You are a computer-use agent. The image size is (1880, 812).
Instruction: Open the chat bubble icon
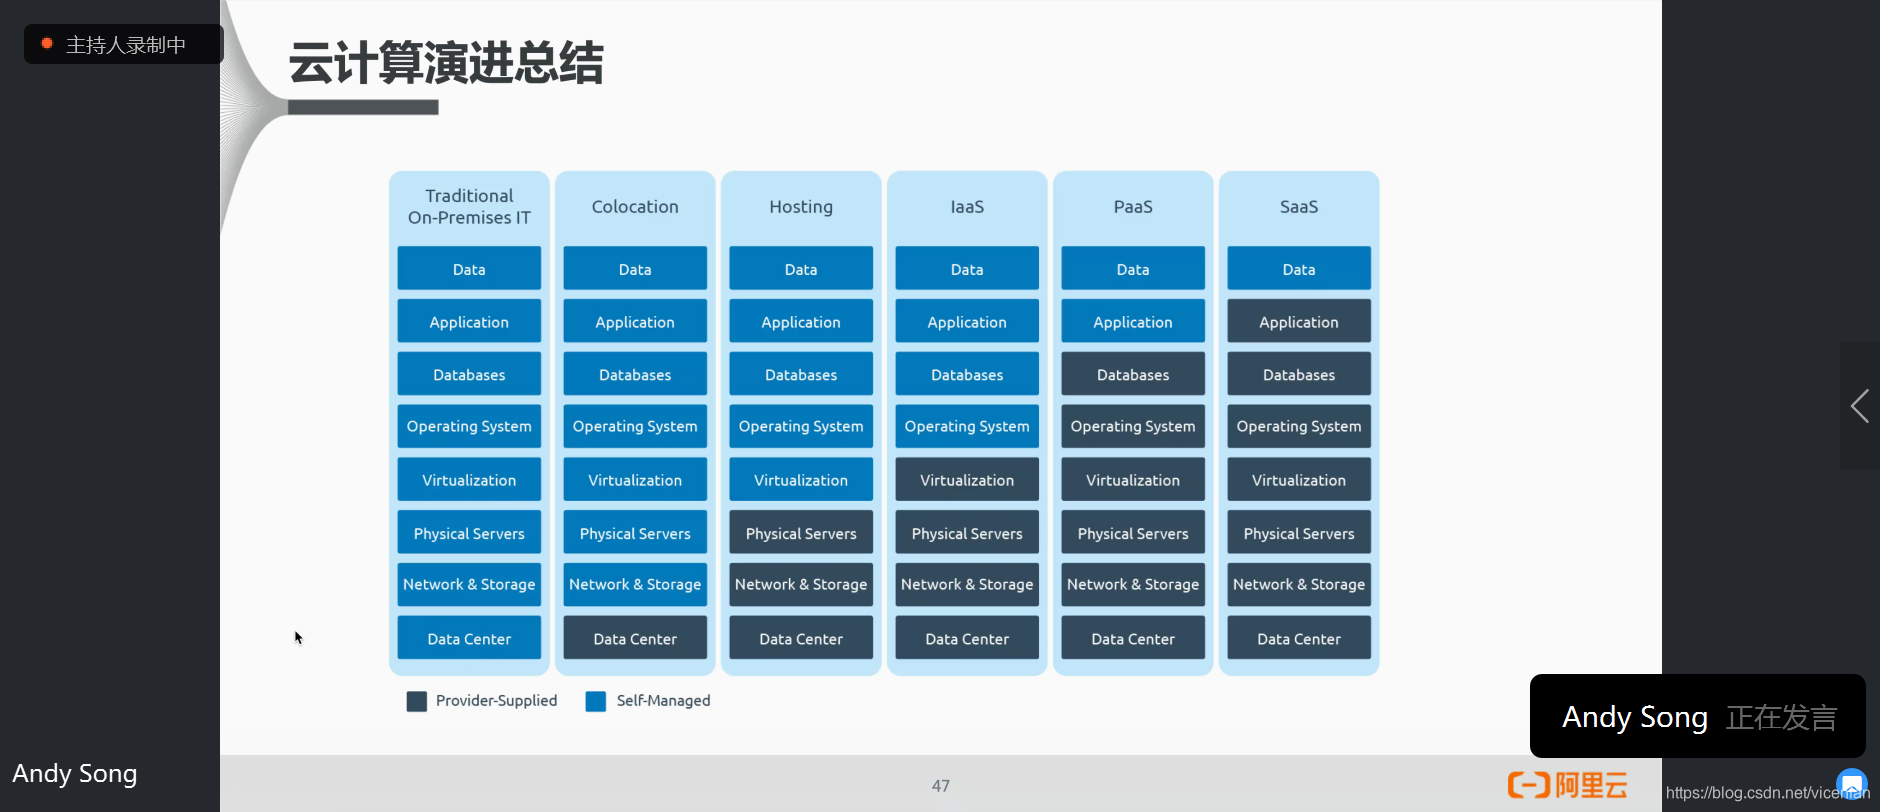[x=1852, y=784]
